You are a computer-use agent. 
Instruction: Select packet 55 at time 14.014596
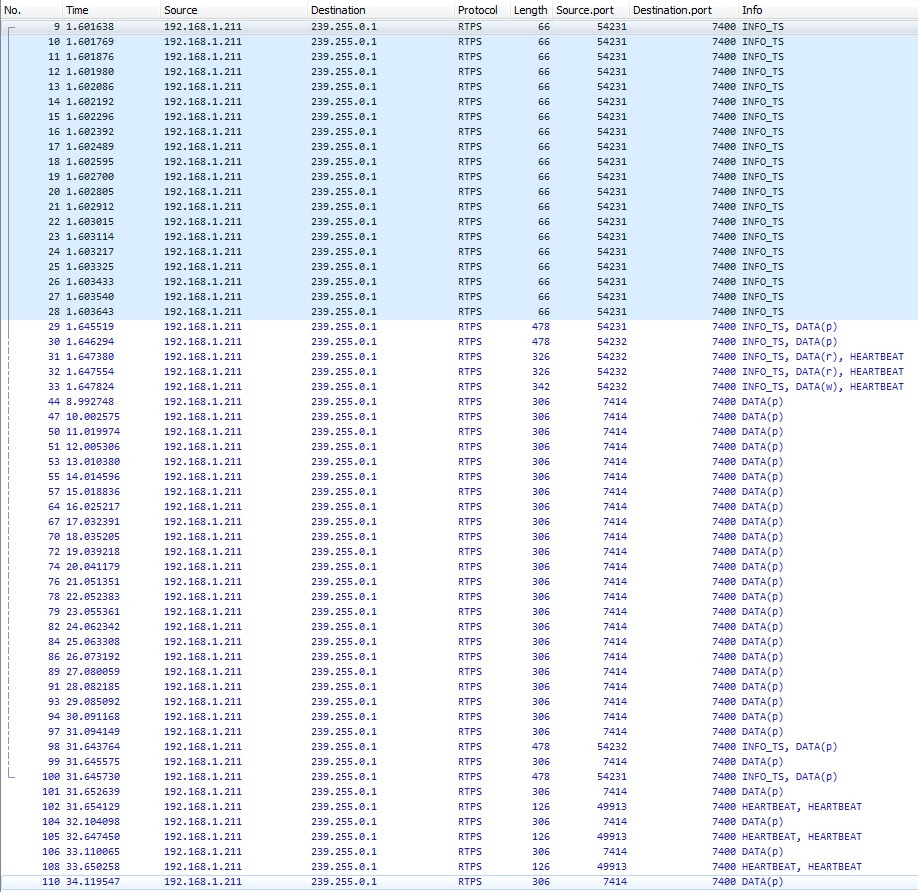coord(459,476)
